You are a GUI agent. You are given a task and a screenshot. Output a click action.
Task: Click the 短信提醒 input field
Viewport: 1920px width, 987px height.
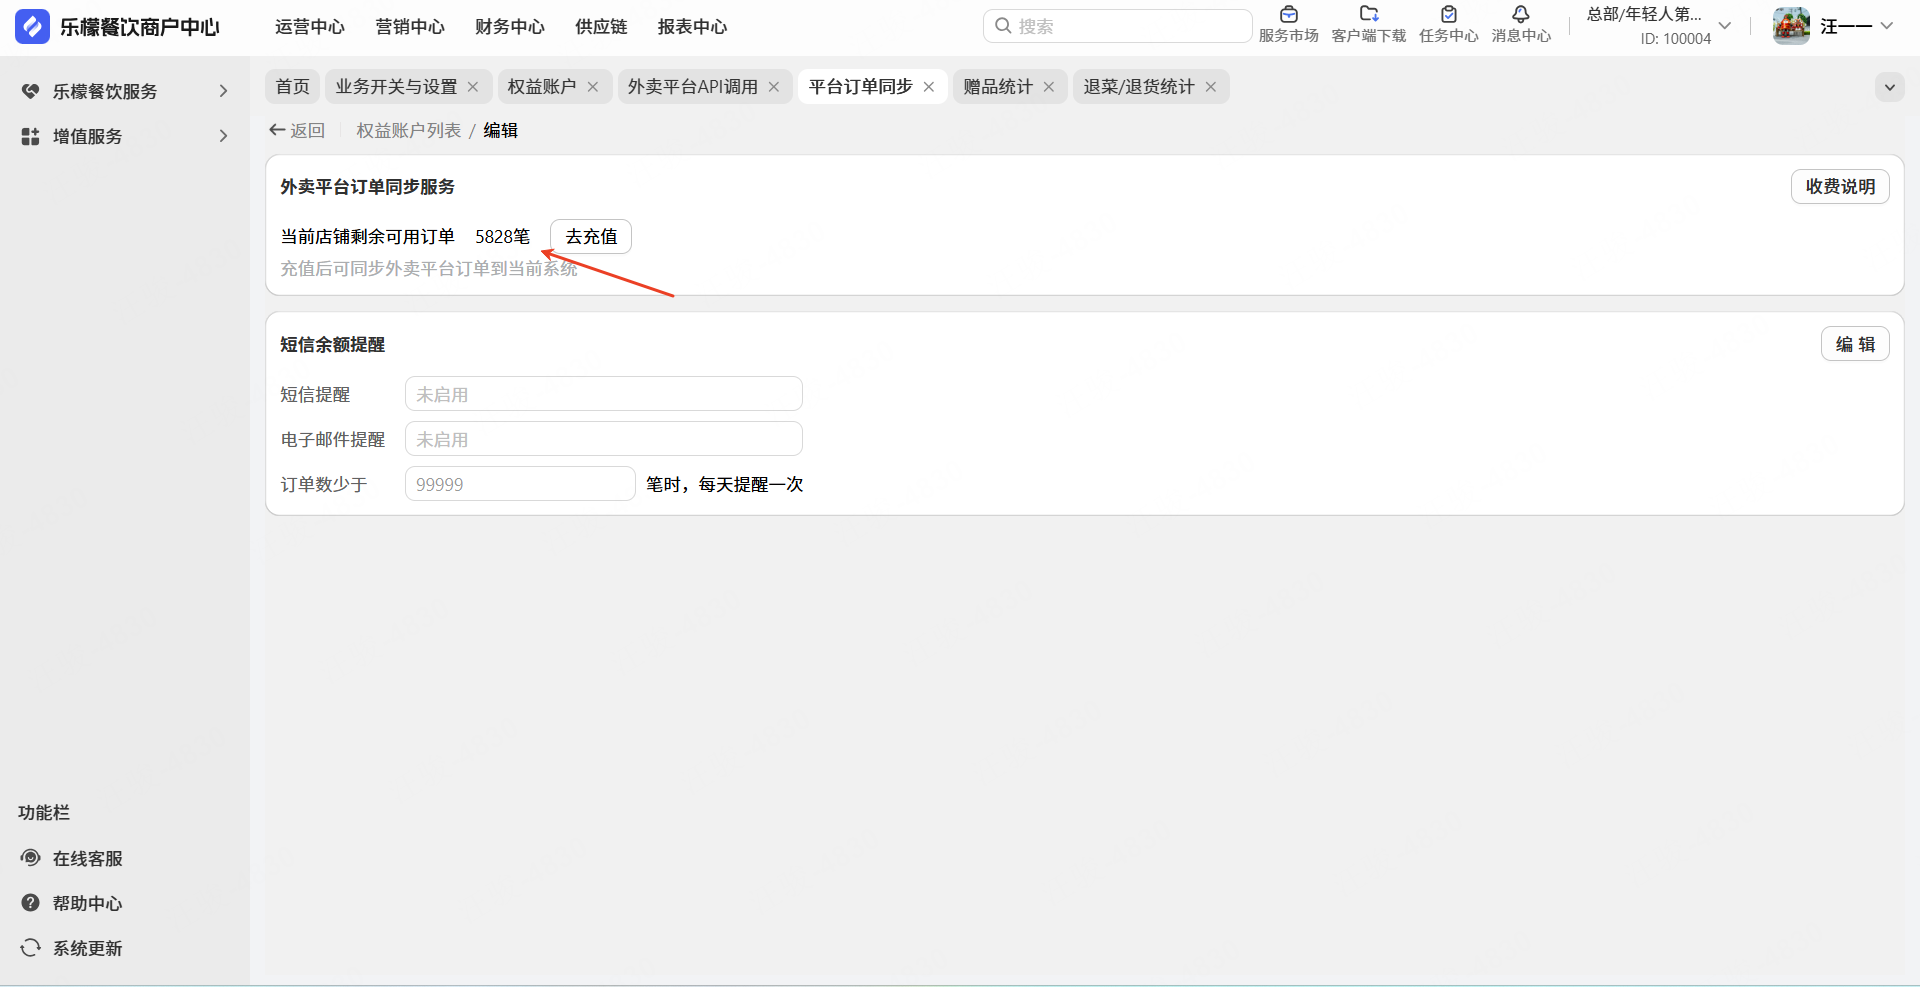click(604, 394)
